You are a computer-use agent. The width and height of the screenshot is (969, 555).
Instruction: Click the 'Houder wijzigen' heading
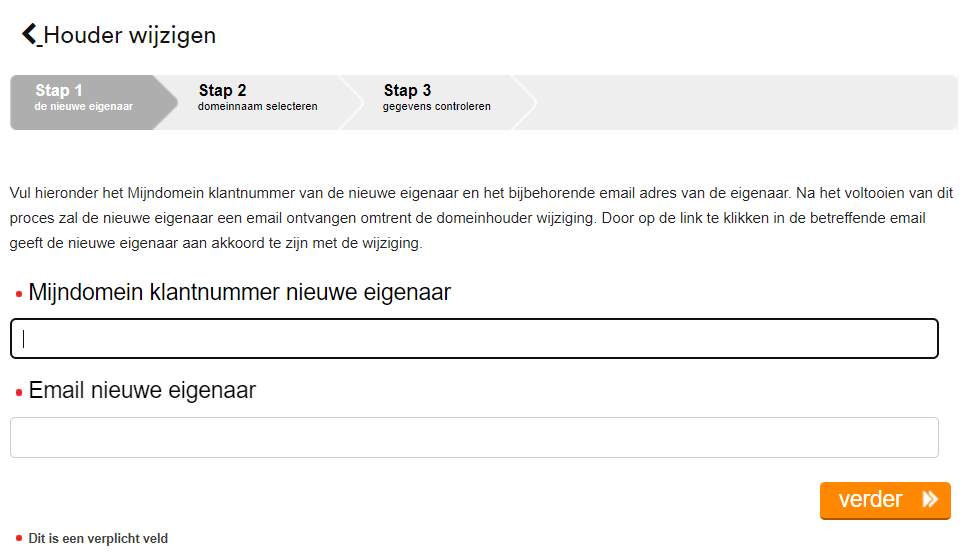click(130, 36)
